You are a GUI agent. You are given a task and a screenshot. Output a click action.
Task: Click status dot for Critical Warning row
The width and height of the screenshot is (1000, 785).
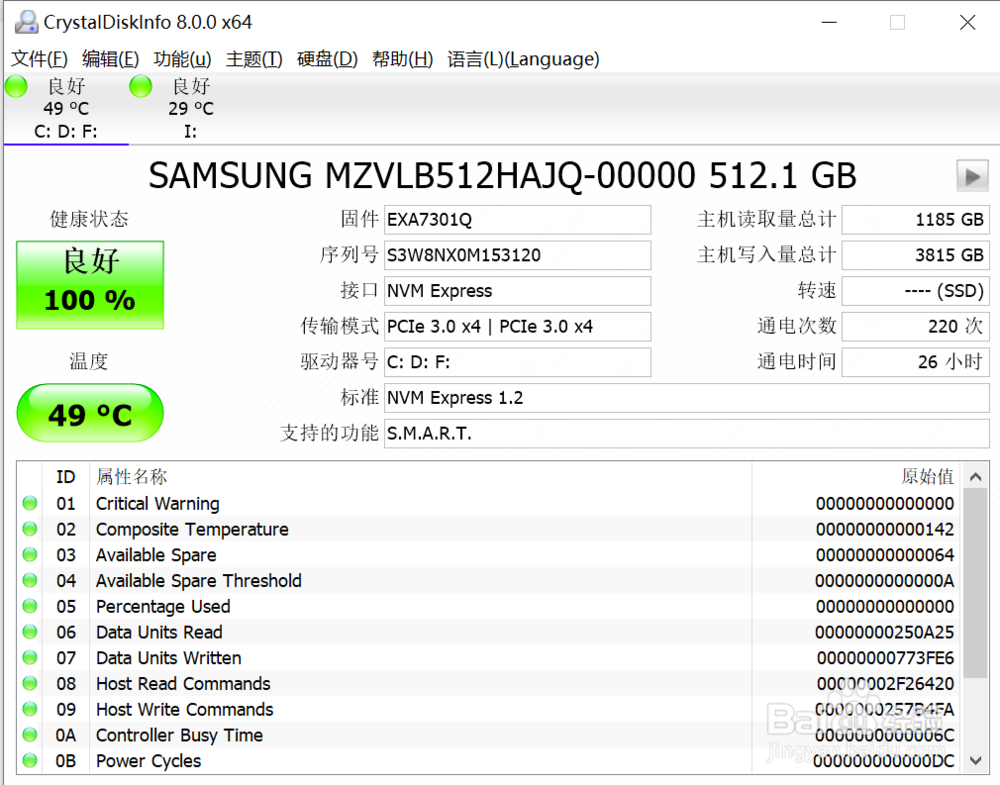click(x=30, y=503)
